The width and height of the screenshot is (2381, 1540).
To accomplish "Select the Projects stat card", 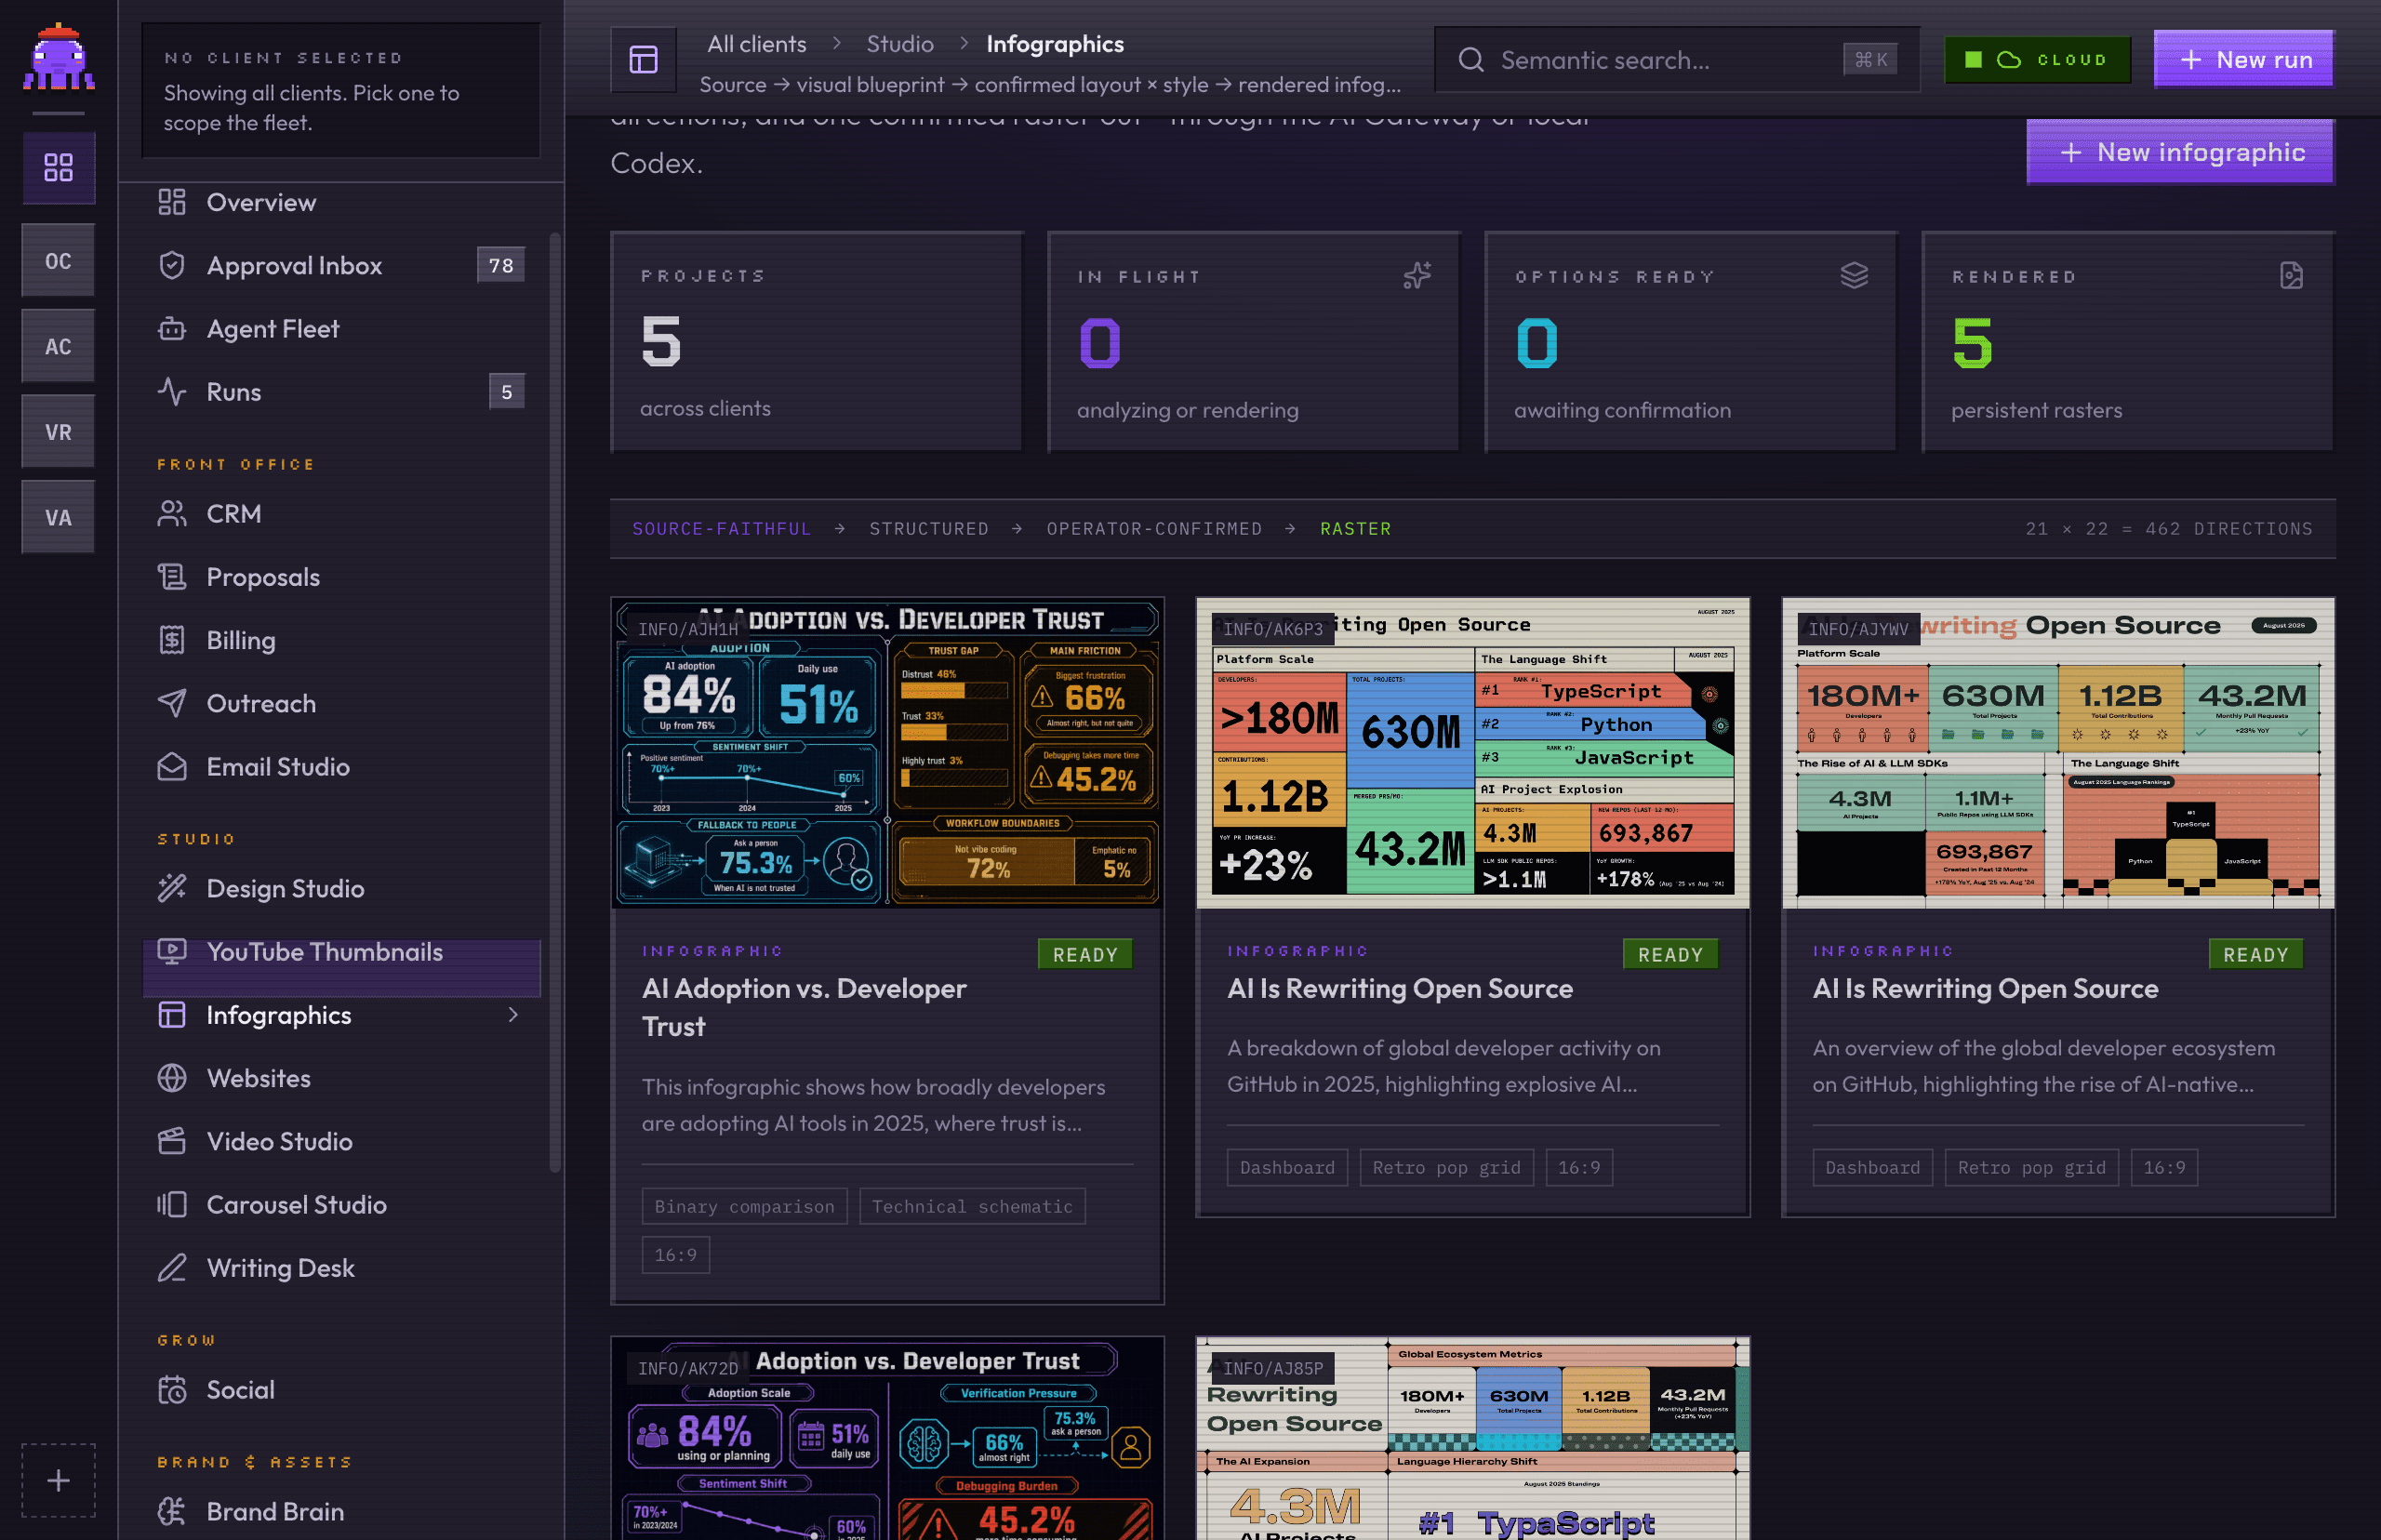I will pos(817,343).
